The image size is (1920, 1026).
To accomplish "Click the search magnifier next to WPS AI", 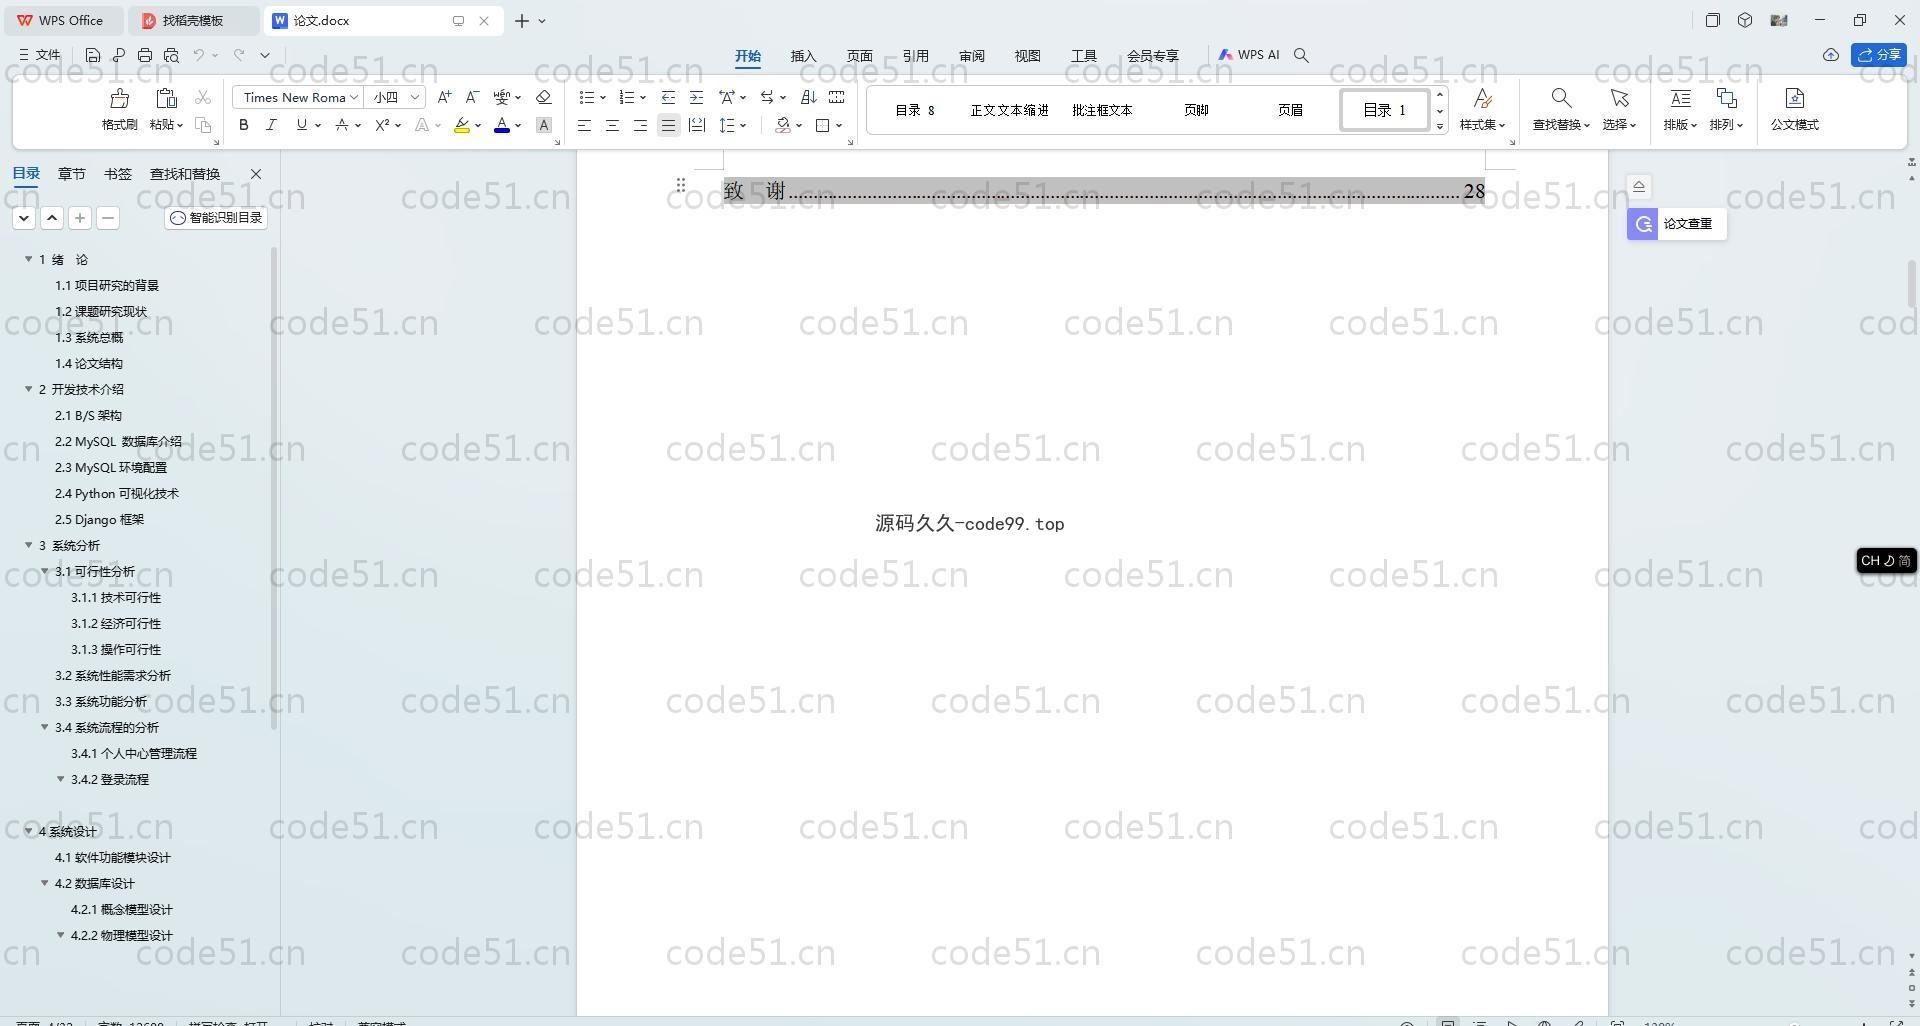I will tap(1301, 55).
